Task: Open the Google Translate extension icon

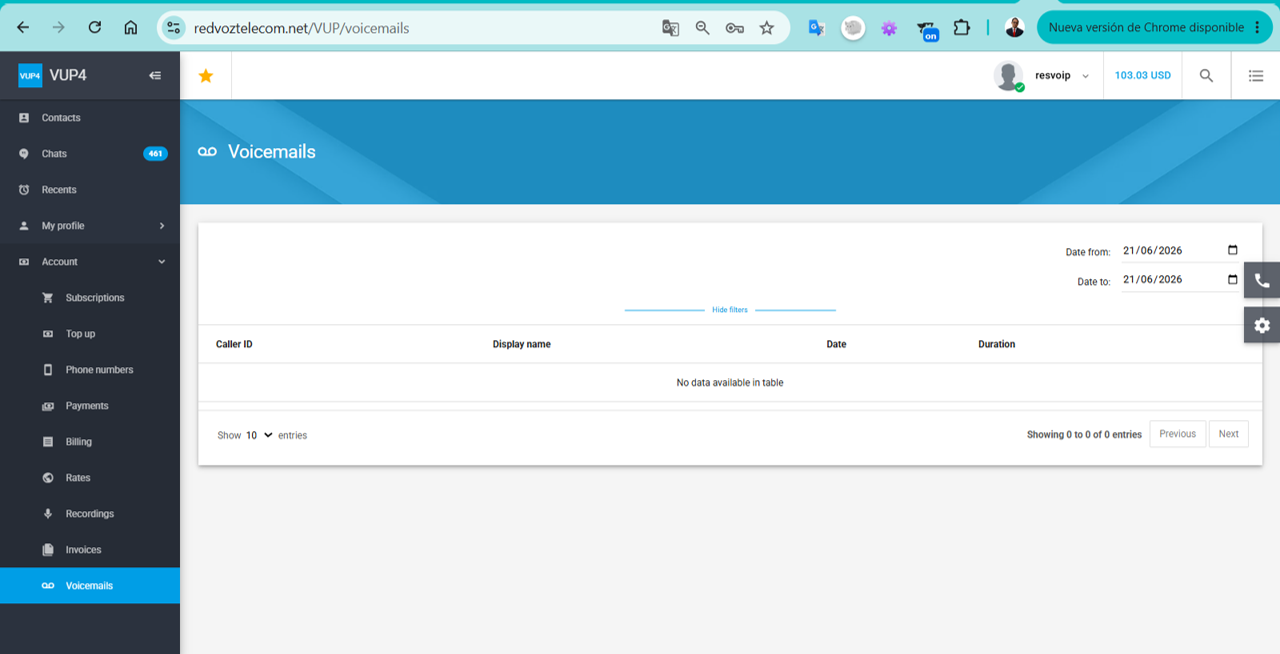Action: pos(816,28)
